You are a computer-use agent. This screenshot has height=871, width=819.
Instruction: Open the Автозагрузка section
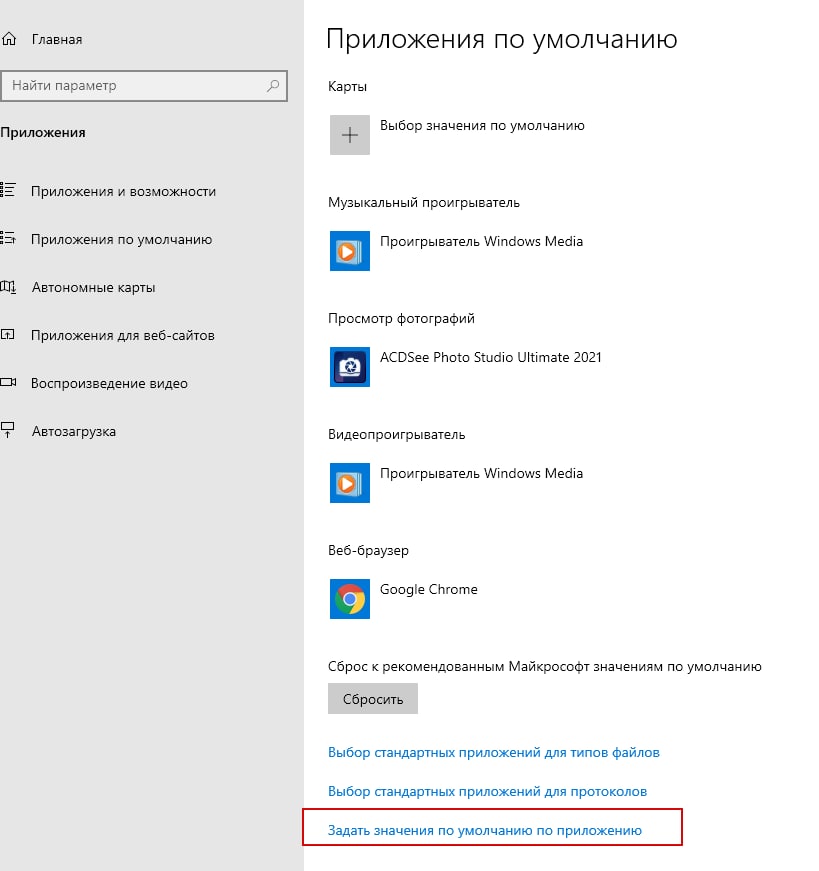[74, 431]
